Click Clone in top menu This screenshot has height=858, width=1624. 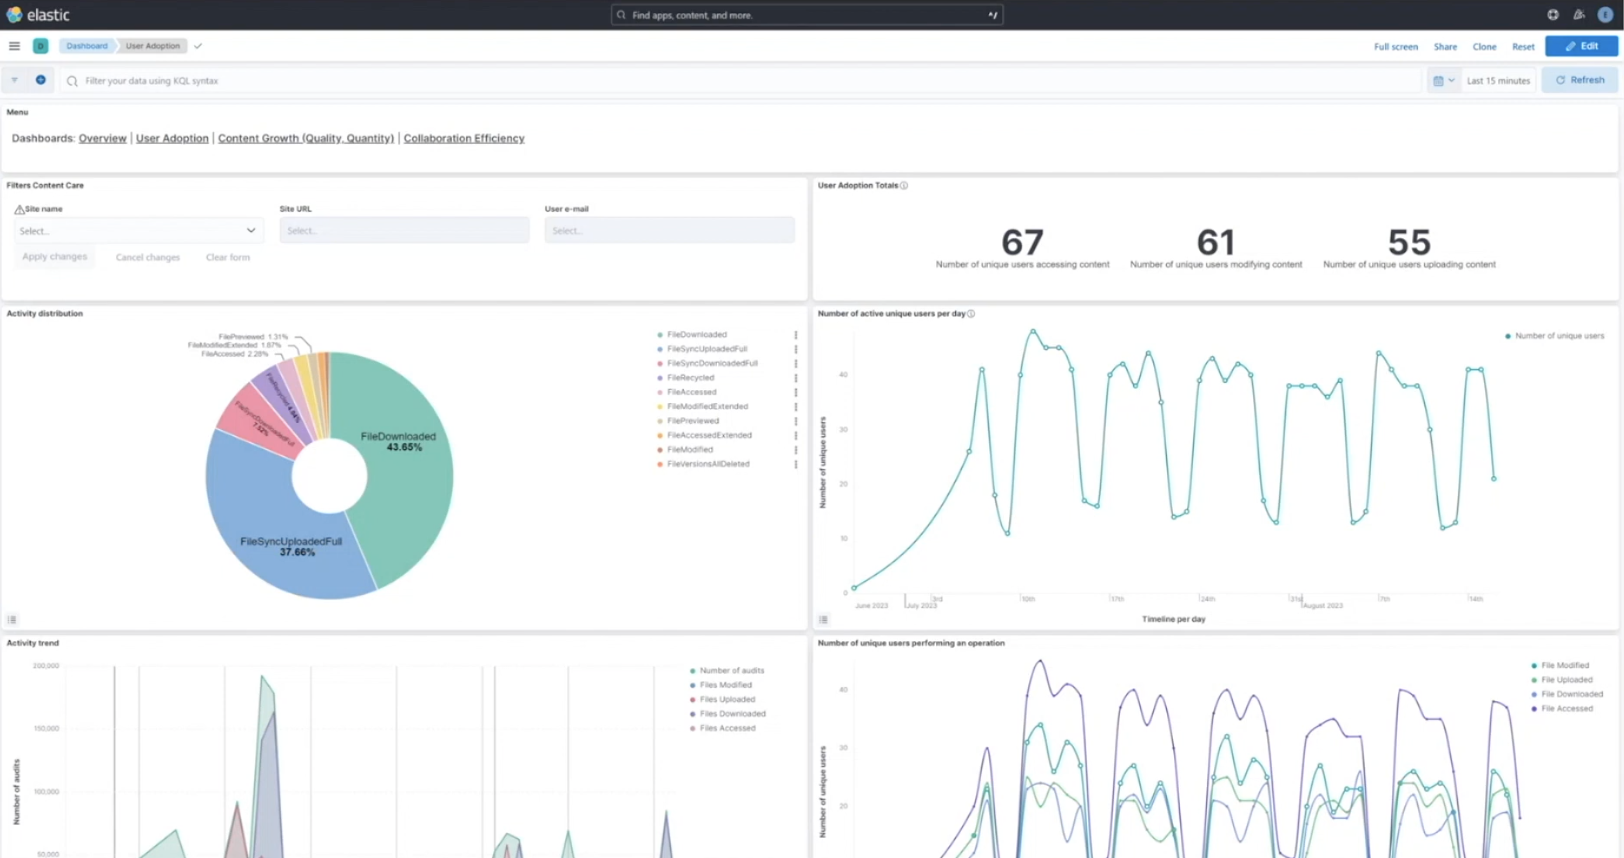tap(1485, 47)
